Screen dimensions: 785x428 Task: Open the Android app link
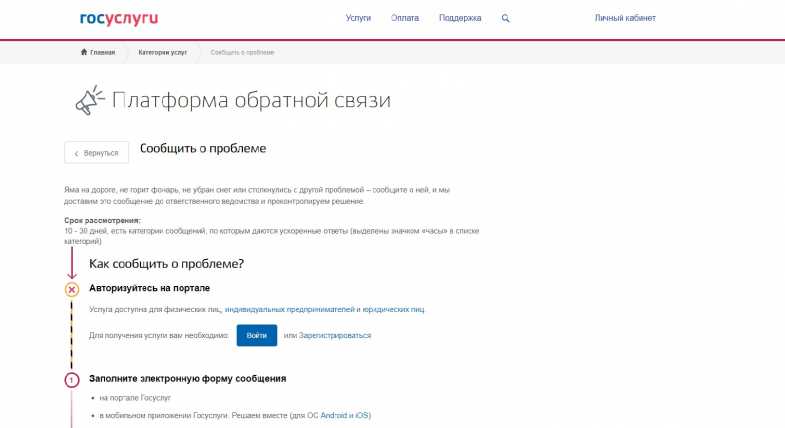[x=334, y=415]
